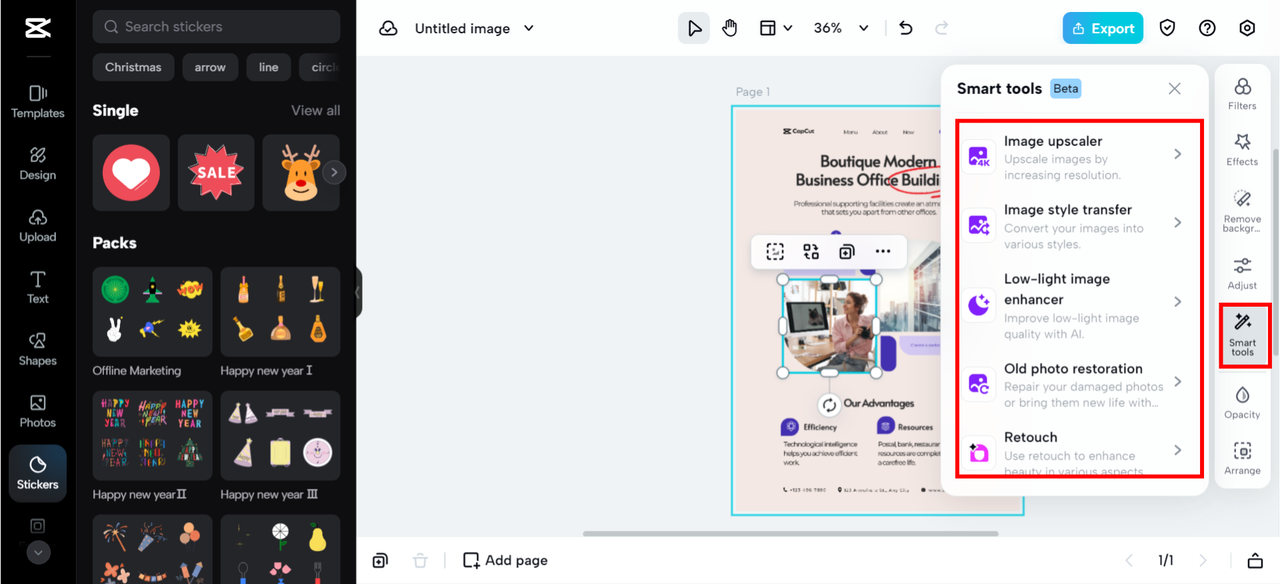
Task: Expand more sidebar items with down chevron
Action: [38, 551]
